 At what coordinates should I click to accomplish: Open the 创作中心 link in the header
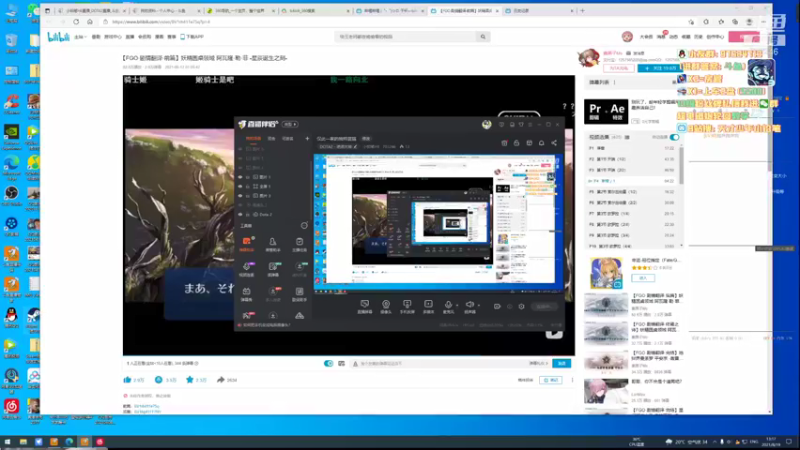point(715,37)
